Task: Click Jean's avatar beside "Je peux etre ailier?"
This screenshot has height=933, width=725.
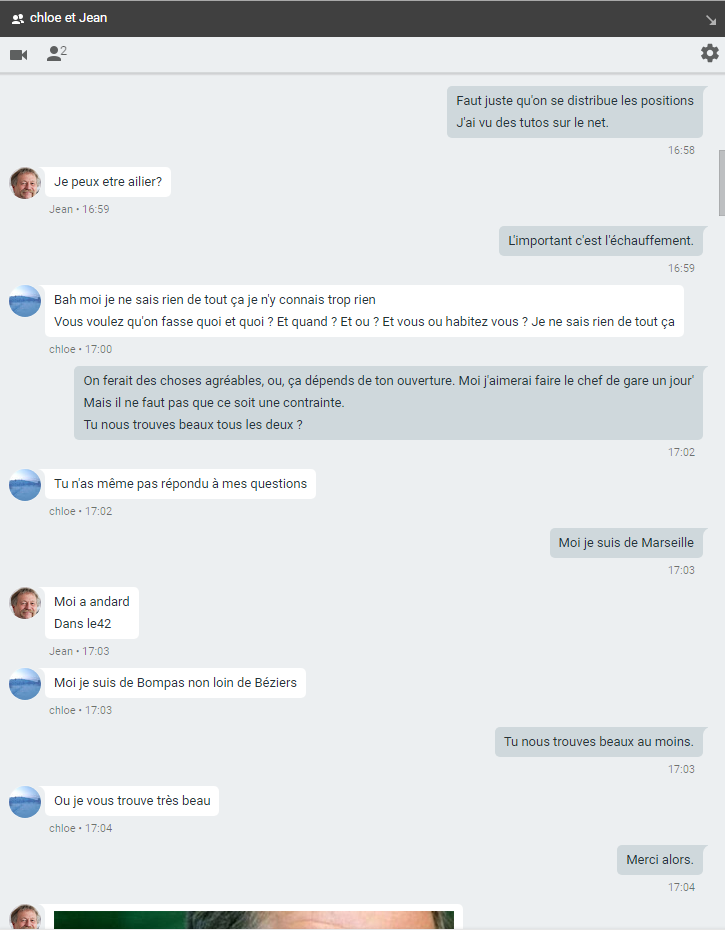Action: click(25, 183)
